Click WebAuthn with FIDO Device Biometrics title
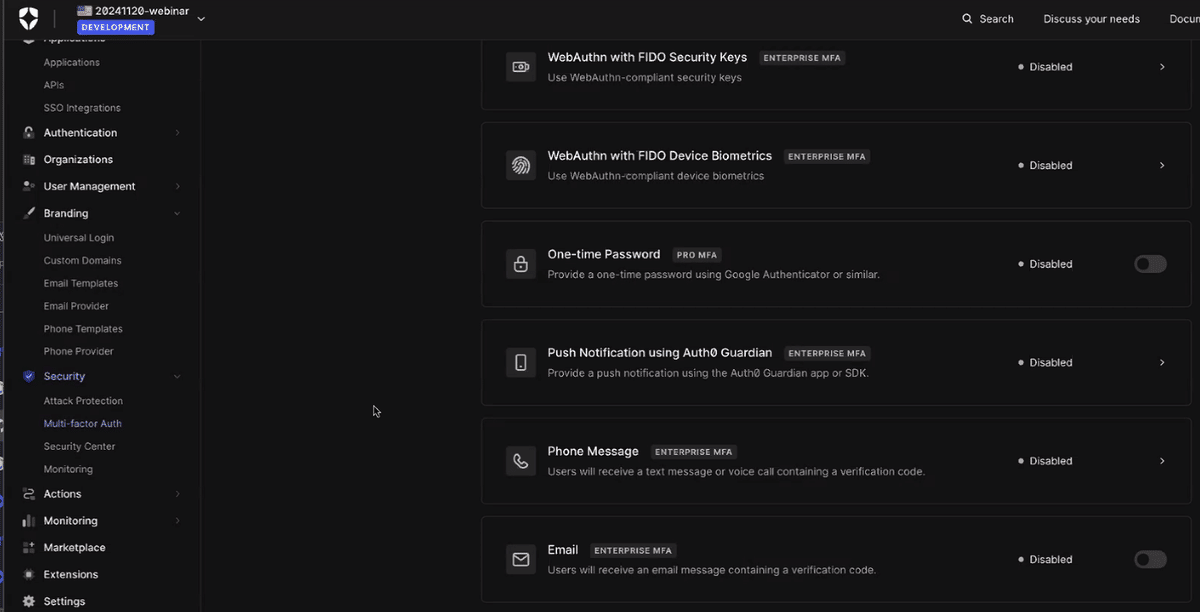This screenshot has height=612, width=1200. tap(660, 156)
